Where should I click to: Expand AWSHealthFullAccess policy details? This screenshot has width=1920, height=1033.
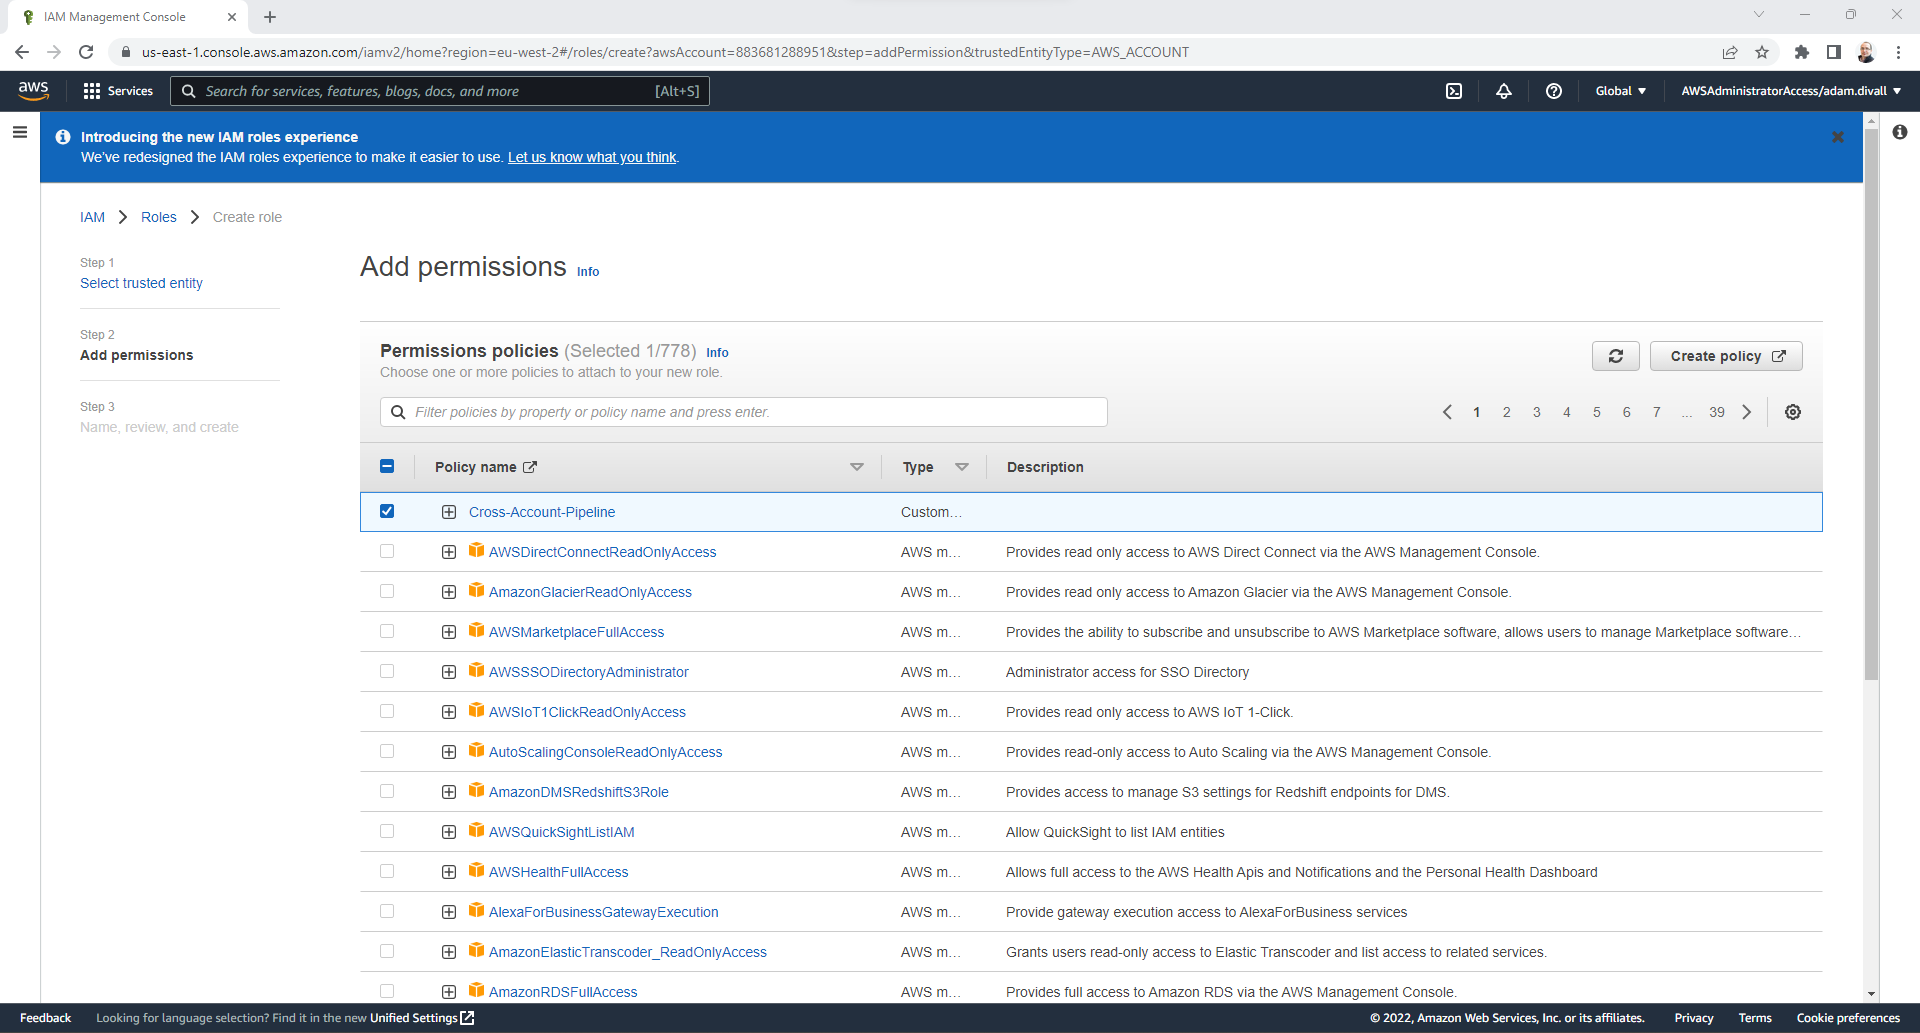click(x=449, y=872)
